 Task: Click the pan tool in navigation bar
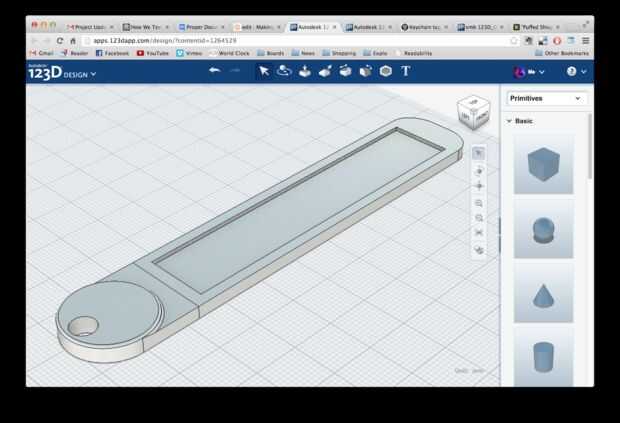[x=479, y=186]
